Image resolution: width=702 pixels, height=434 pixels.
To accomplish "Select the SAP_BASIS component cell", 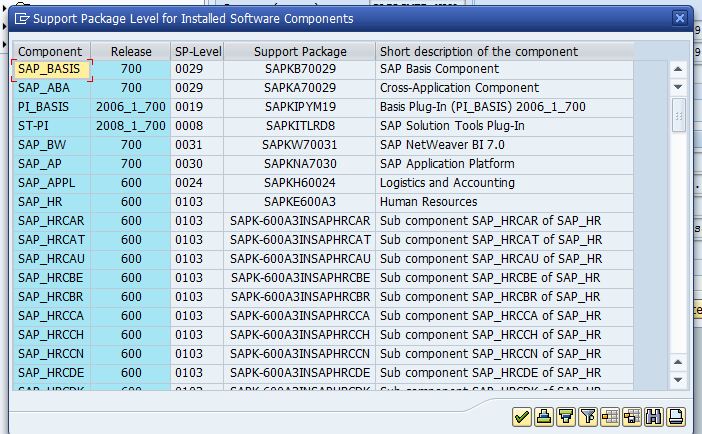I will pyautogui.click(x=51, y=69).
